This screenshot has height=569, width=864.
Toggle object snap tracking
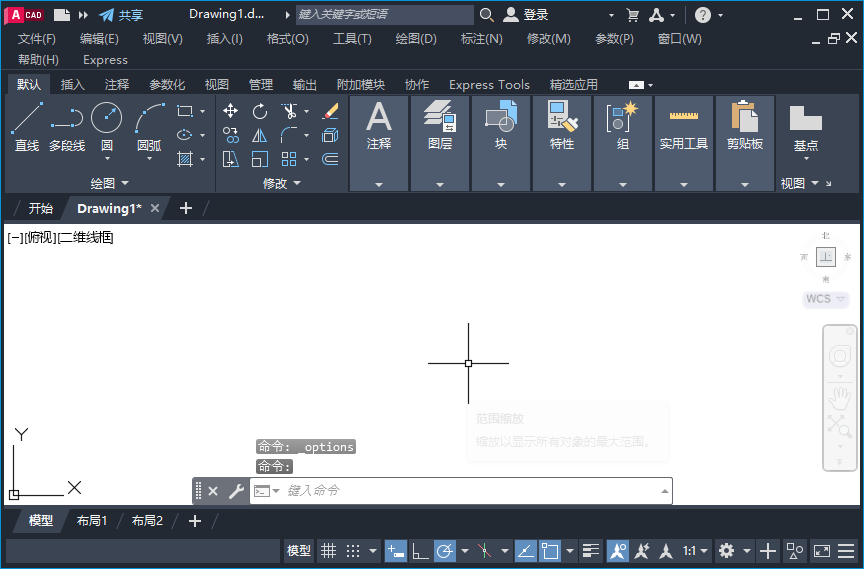pyautogui.click(x=525, y=550)
